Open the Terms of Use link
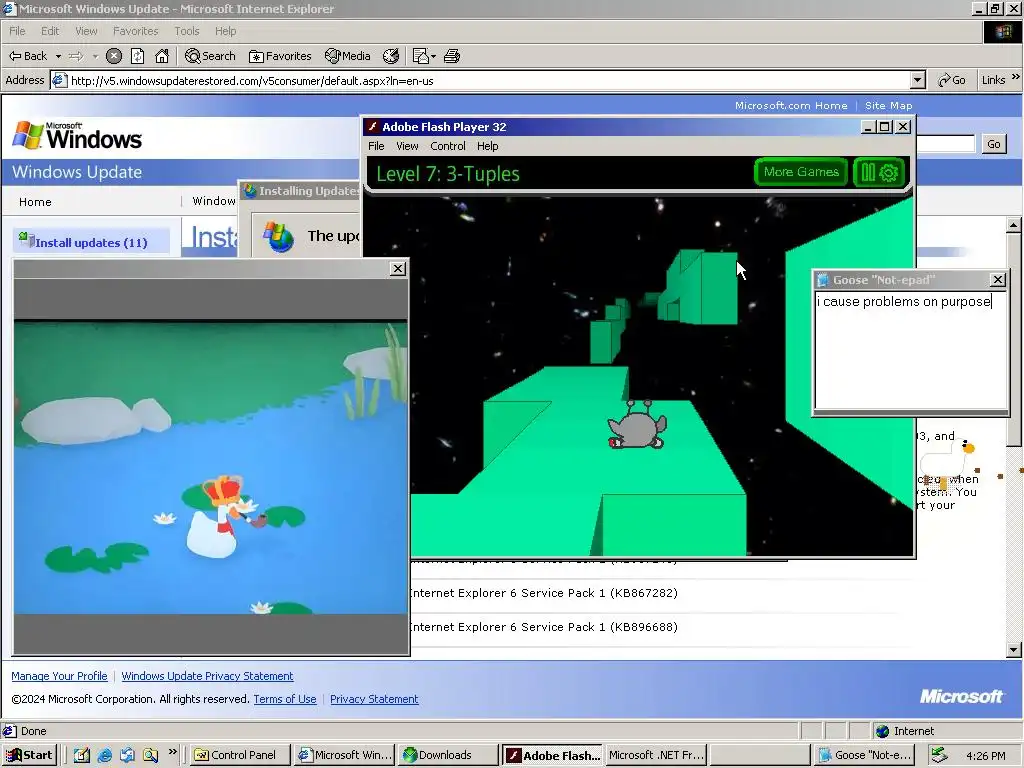 point(285,699)
